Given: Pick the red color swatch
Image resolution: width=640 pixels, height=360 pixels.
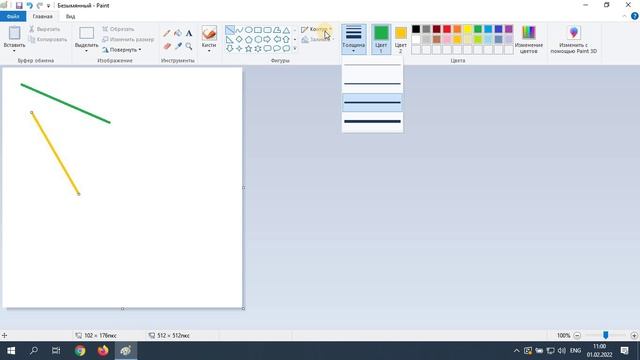Looking at the screenshot, I should [447, 29].
